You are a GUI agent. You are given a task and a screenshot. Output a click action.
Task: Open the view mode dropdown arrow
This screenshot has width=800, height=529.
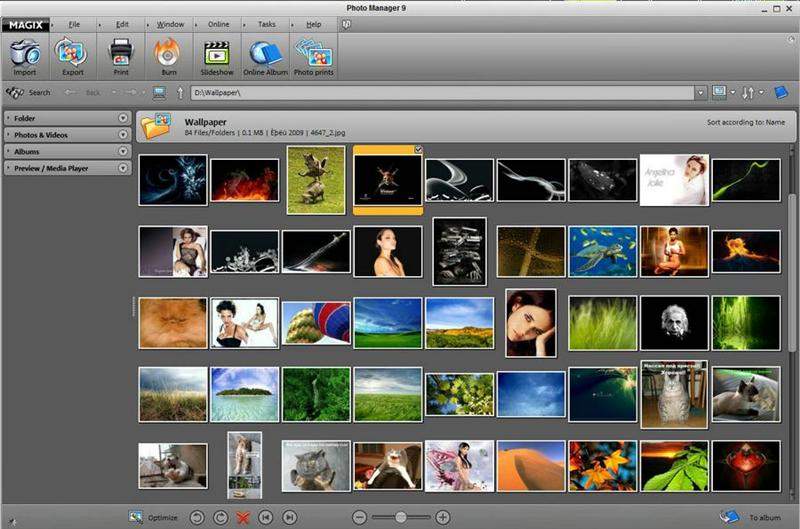[x=733, y=93]
